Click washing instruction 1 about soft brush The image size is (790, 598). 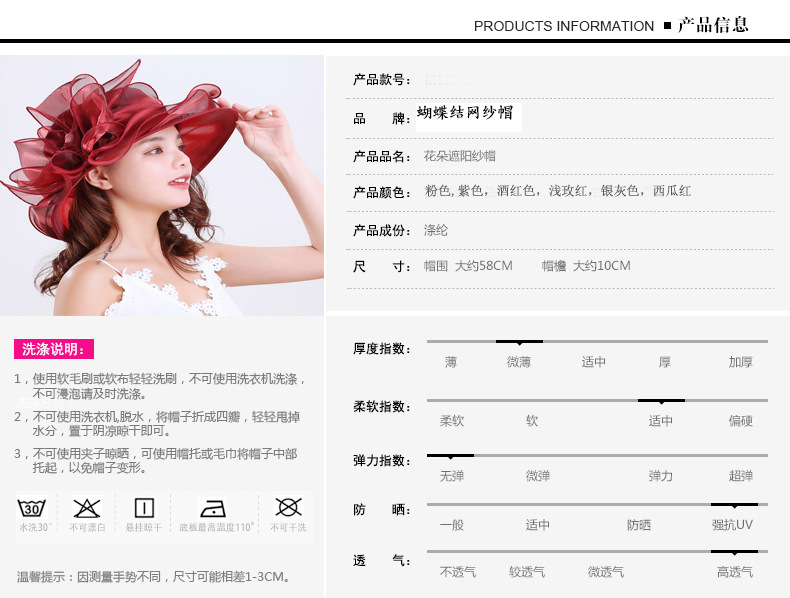(160, 386)
